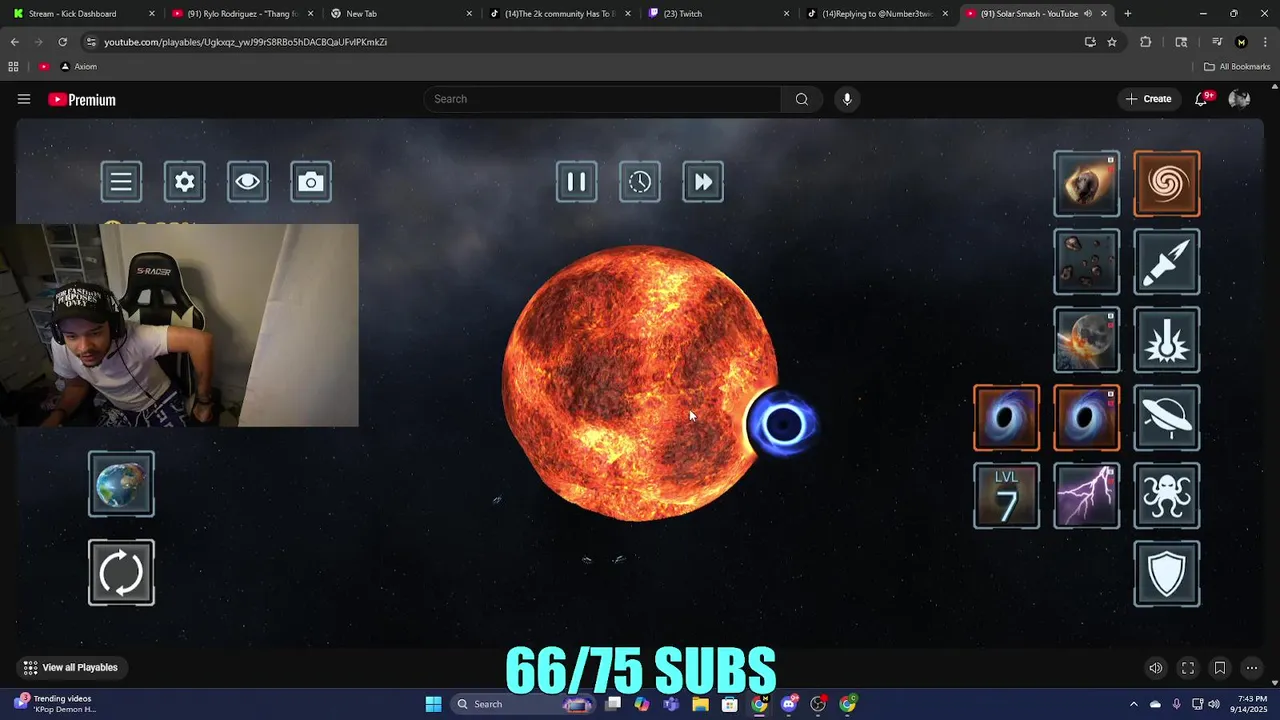Fast-forward the game simulation
Viewport: 1280px width, 720px height.
703,182
